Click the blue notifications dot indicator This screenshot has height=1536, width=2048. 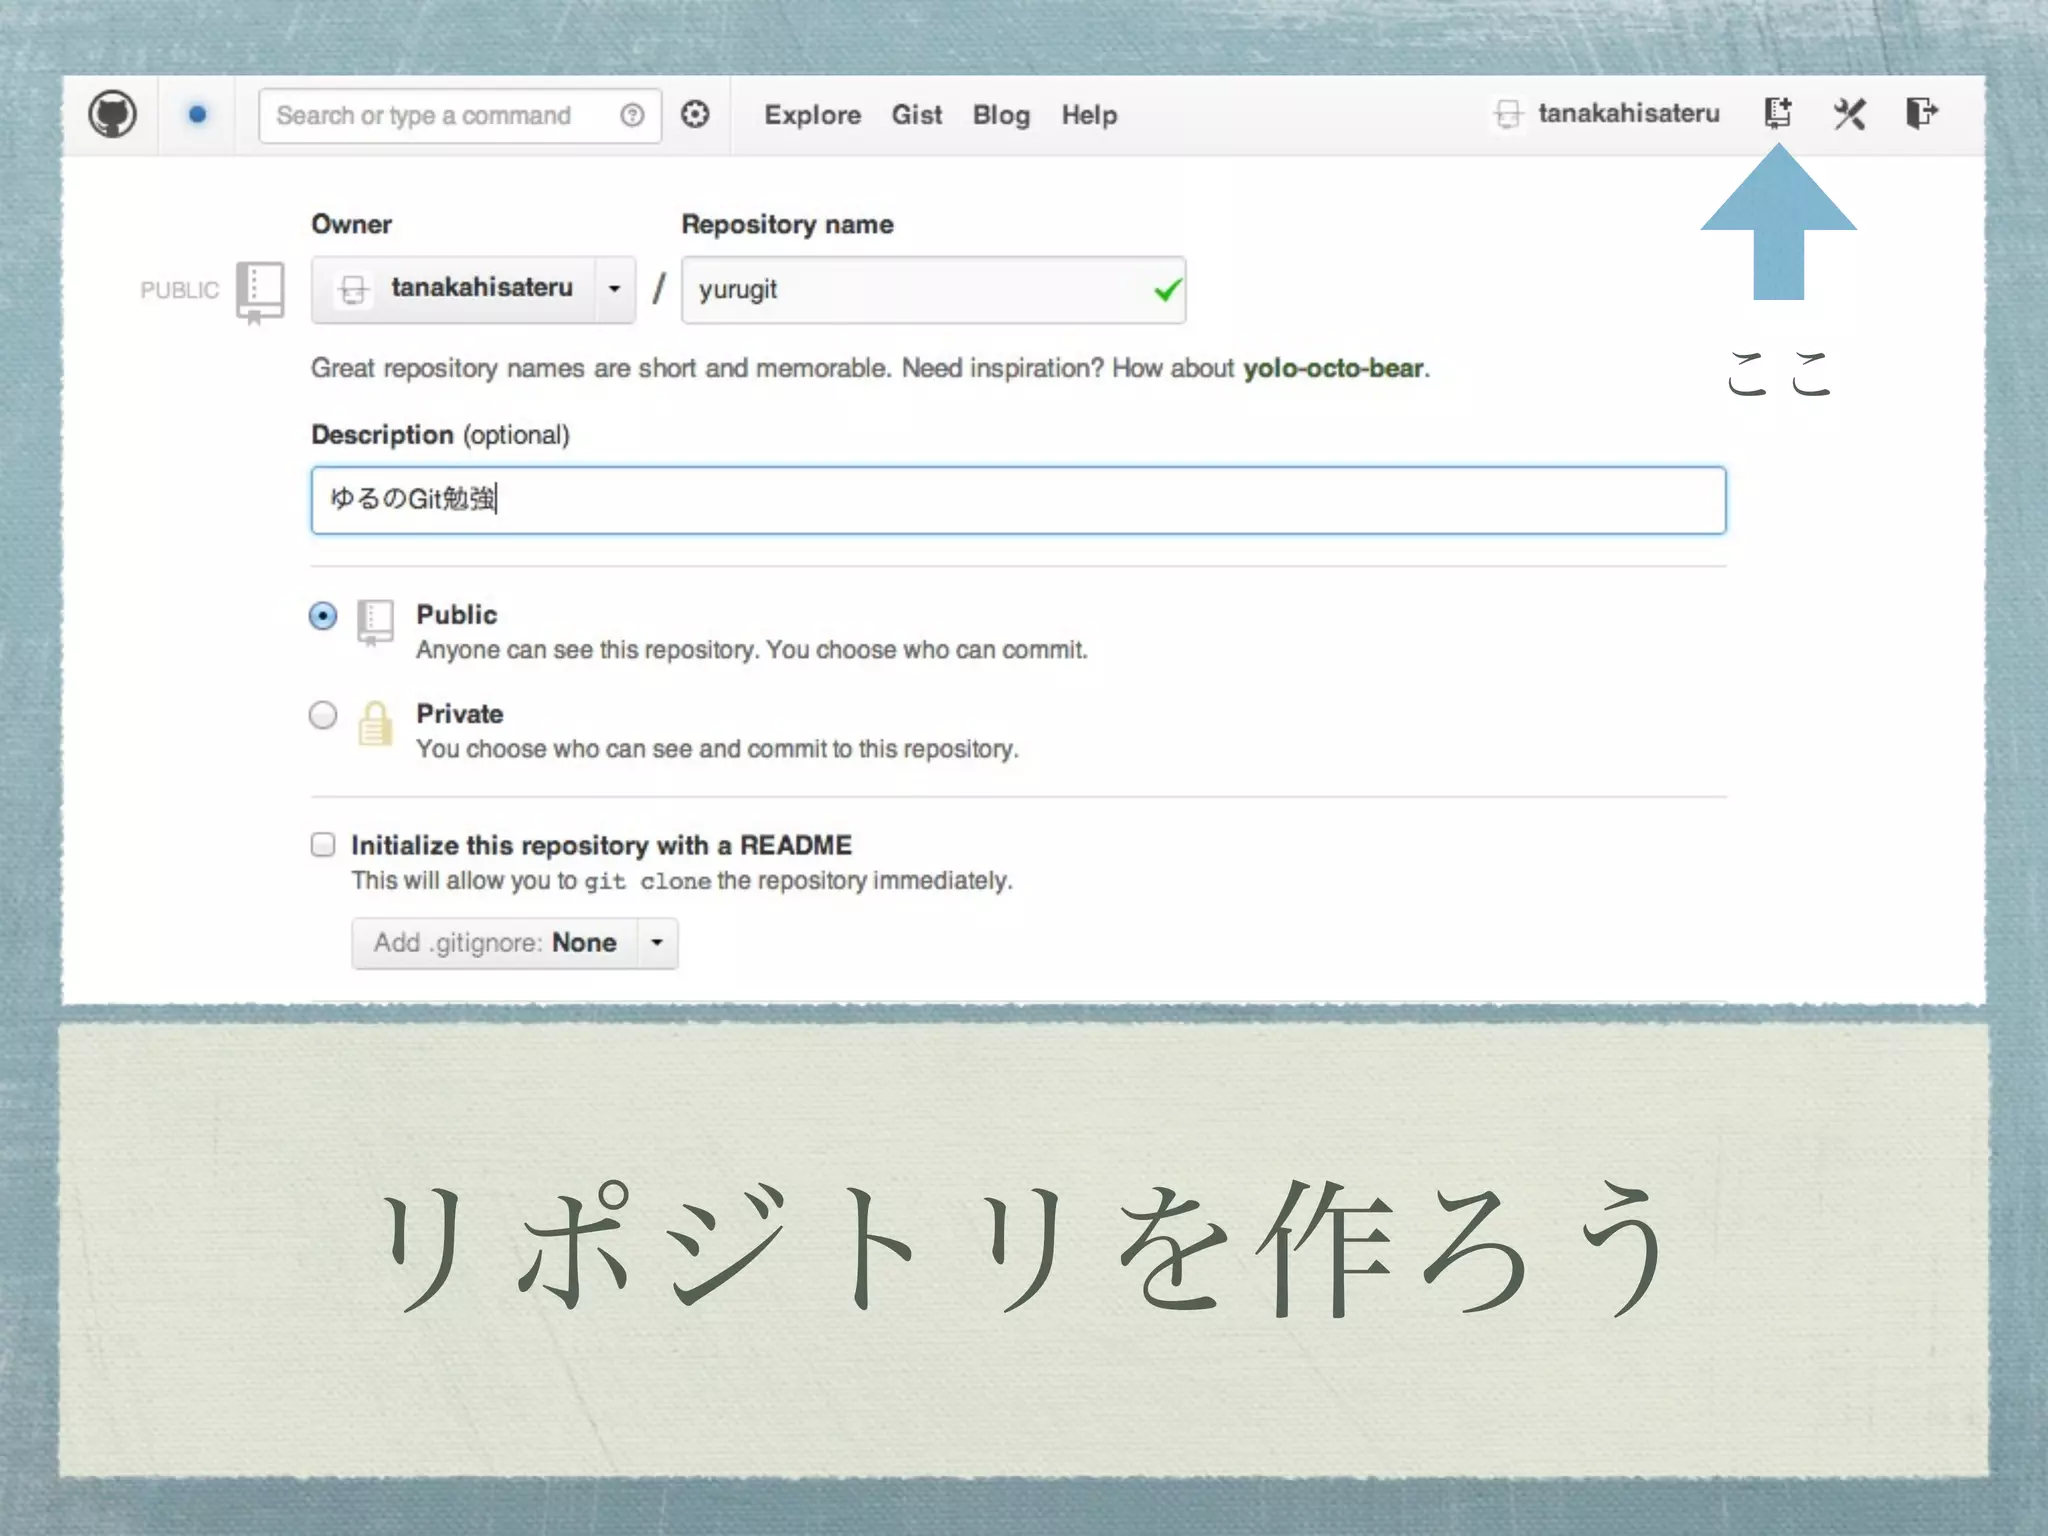197,115
